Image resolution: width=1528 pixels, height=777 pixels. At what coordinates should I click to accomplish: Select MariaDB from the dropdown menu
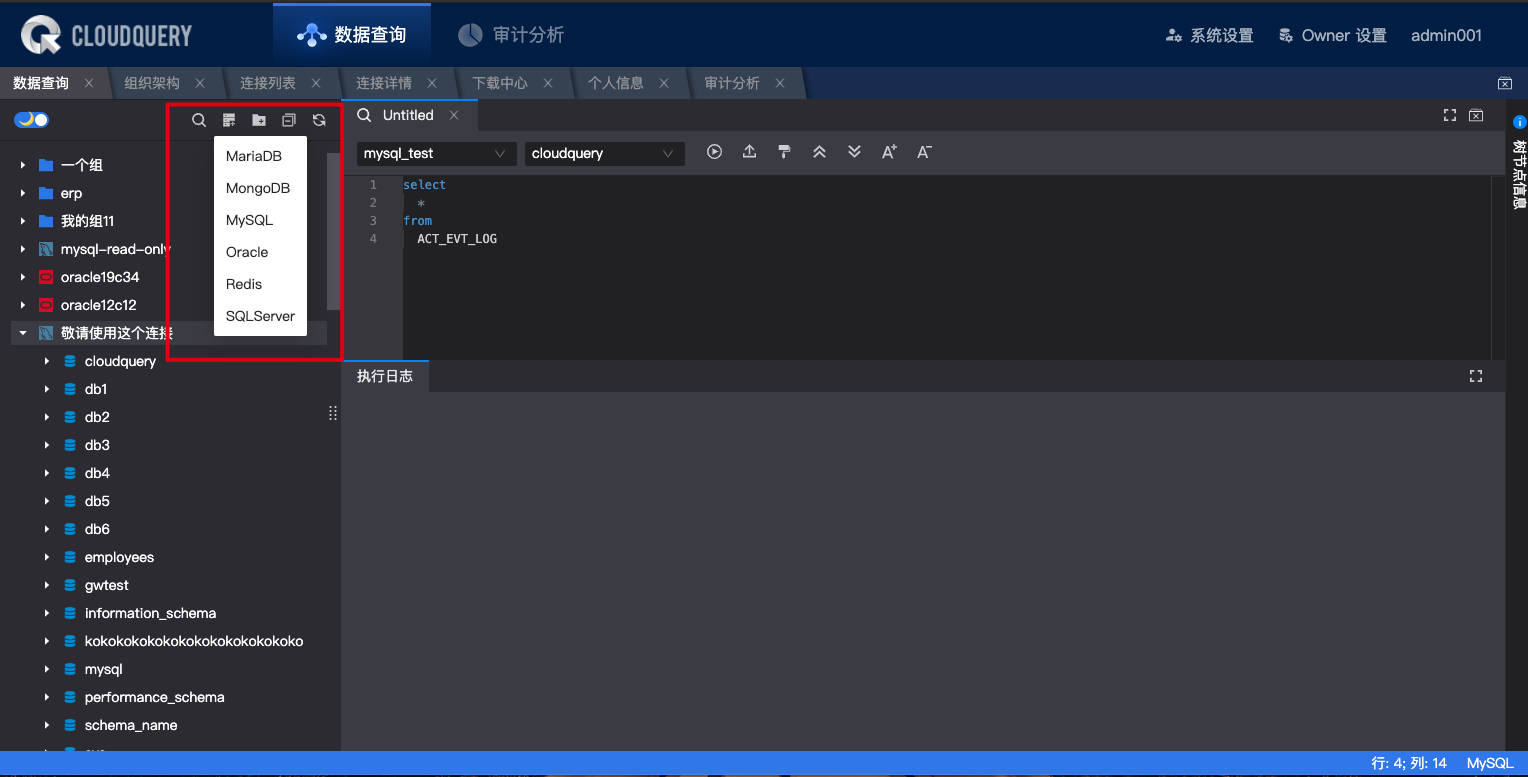260,156
